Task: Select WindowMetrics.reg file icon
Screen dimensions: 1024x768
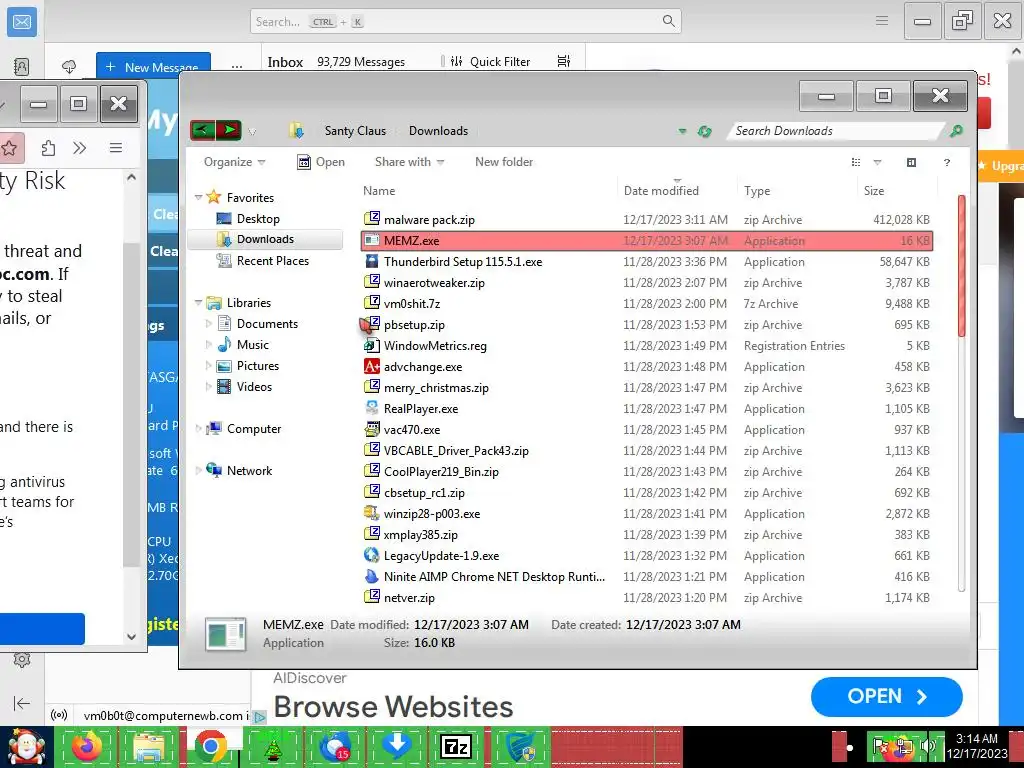Action: coord(372,345)
